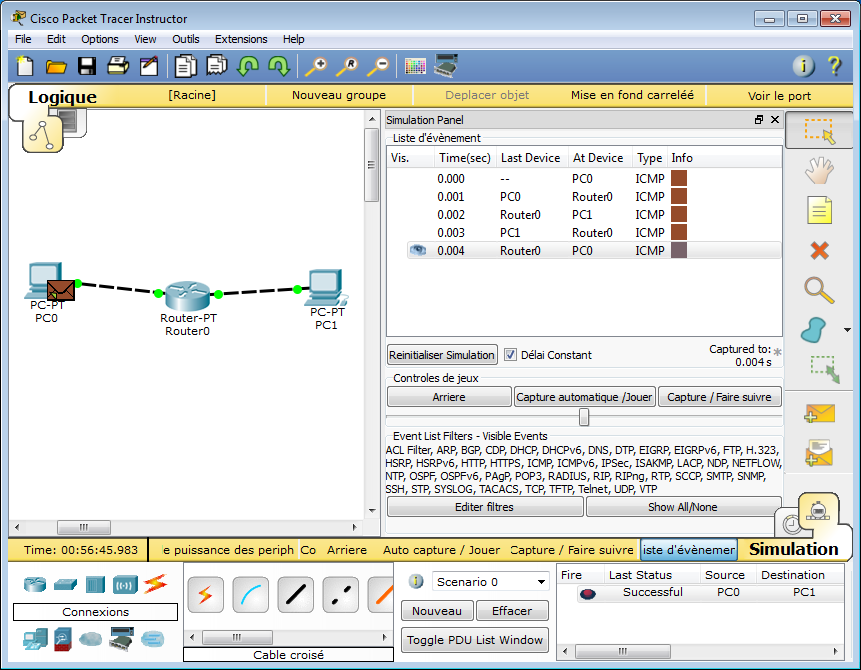The image size is (861, 670).
Task: Switch to Simulation mode tab
Action: coord(819,512)
